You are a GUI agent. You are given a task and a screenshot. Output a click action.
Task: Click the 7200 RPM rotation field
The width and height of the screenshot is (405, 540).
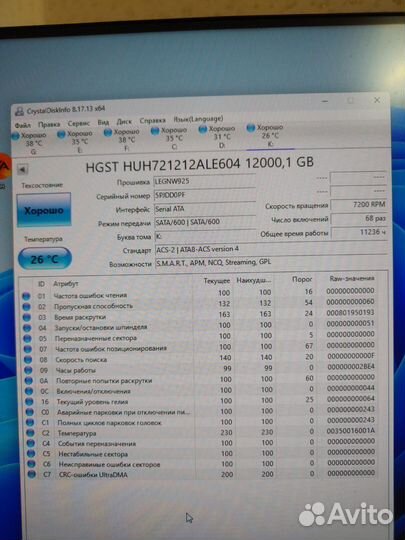click(359, 205)
